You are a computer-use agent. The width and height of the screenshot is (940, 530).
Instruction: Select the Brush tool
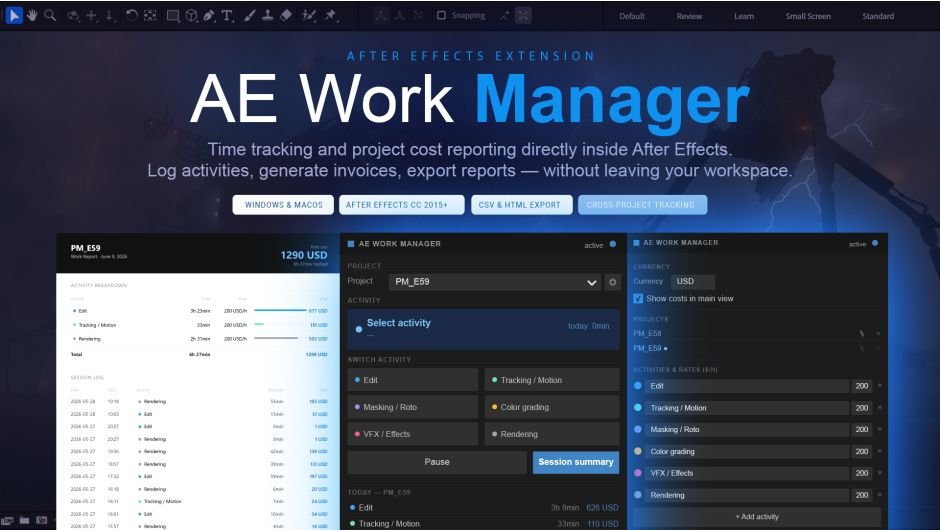click(249, 16)
